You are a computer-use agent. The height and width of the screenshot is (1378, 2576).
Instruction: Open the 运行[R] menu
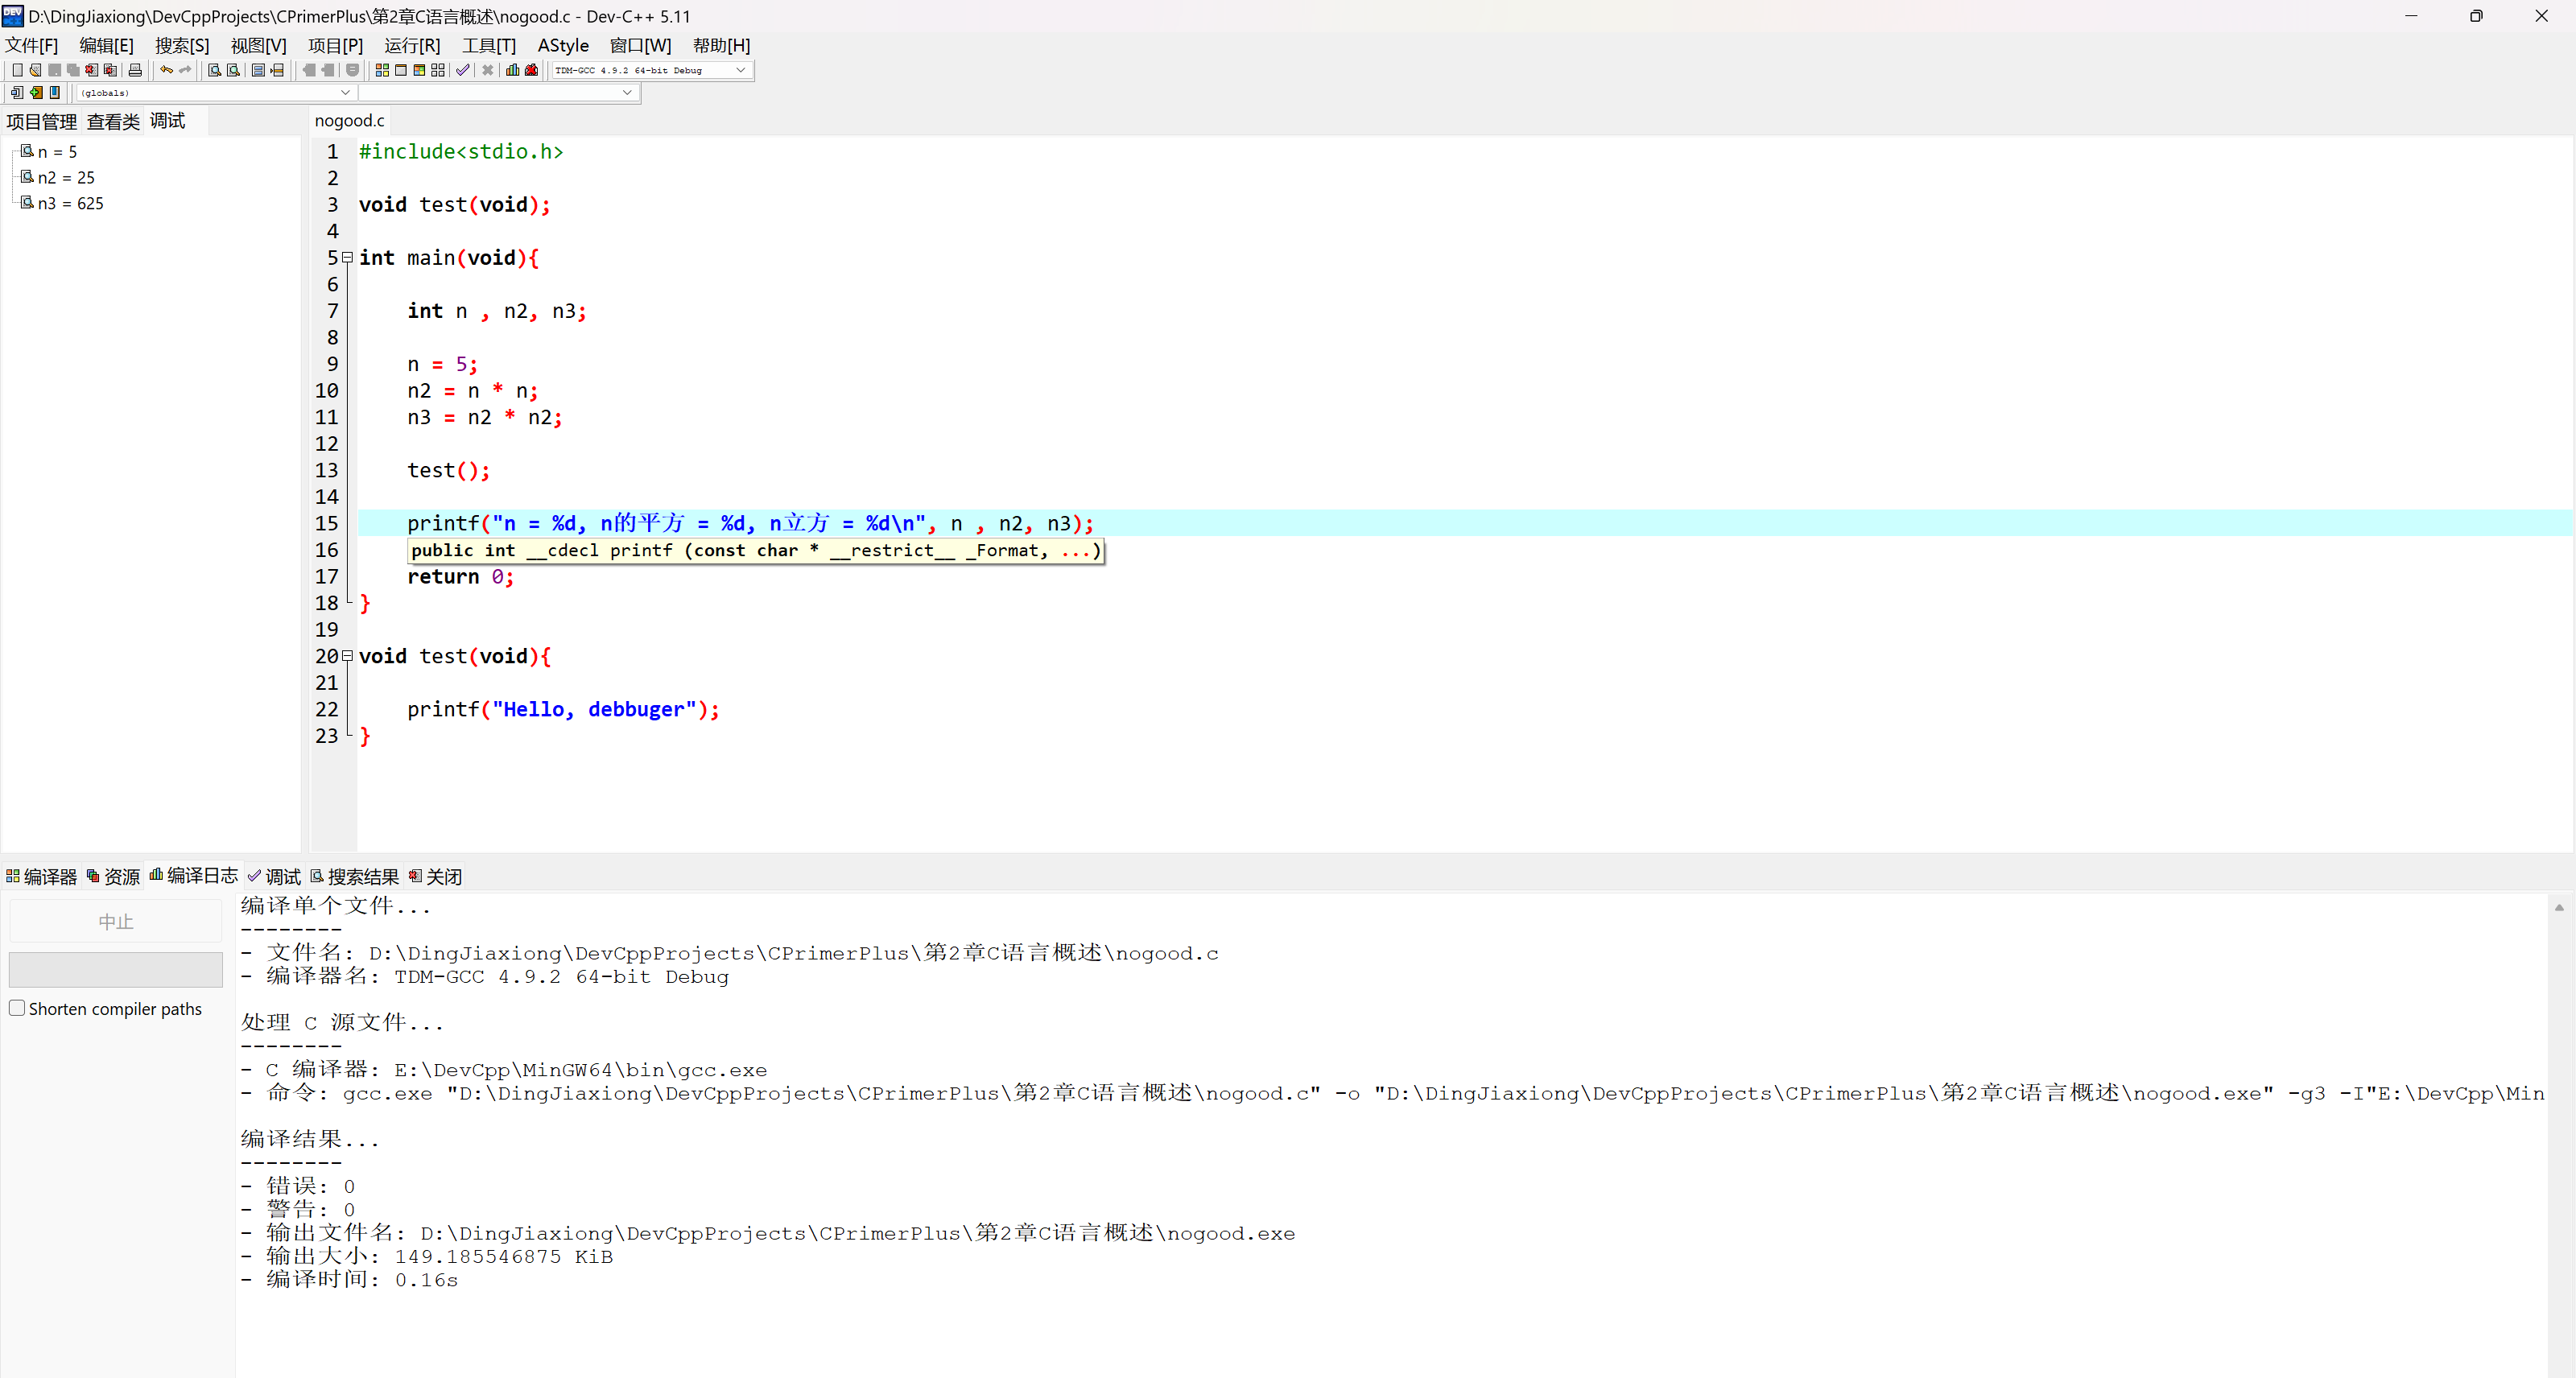(x=412, y=45)
